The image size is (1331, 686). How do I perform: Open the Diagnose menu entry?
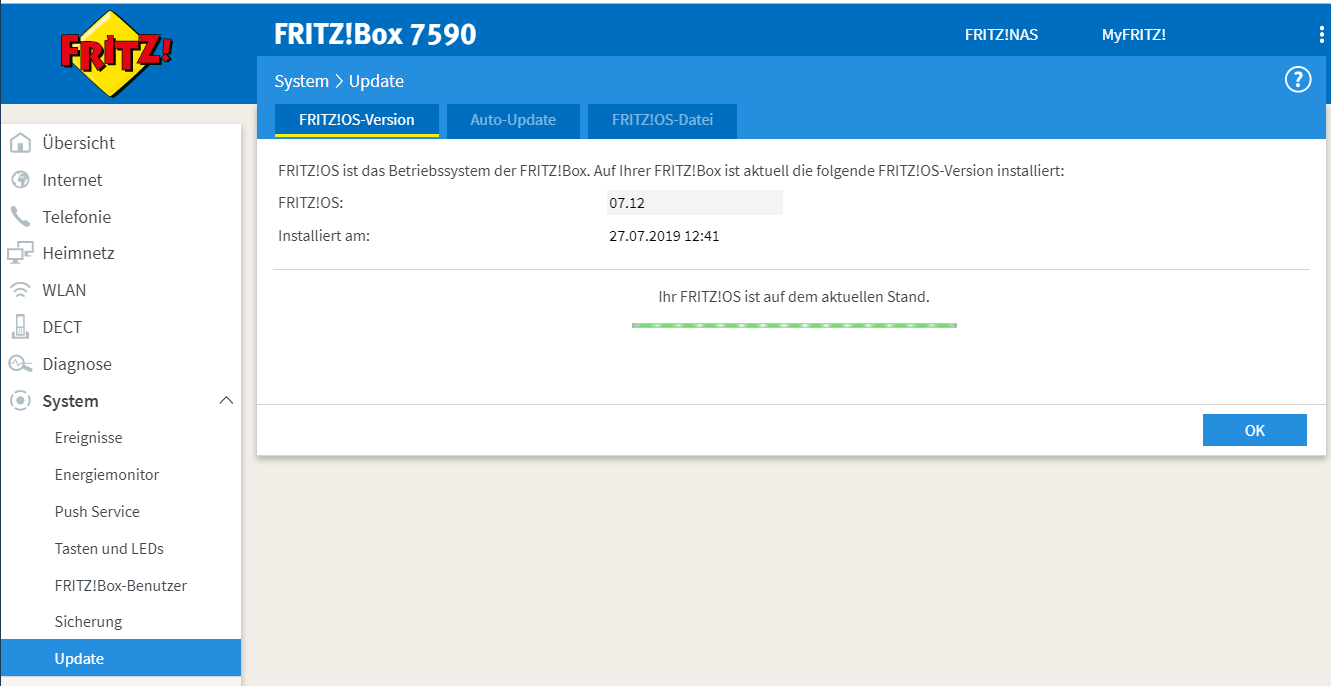(x=77, y=364)
